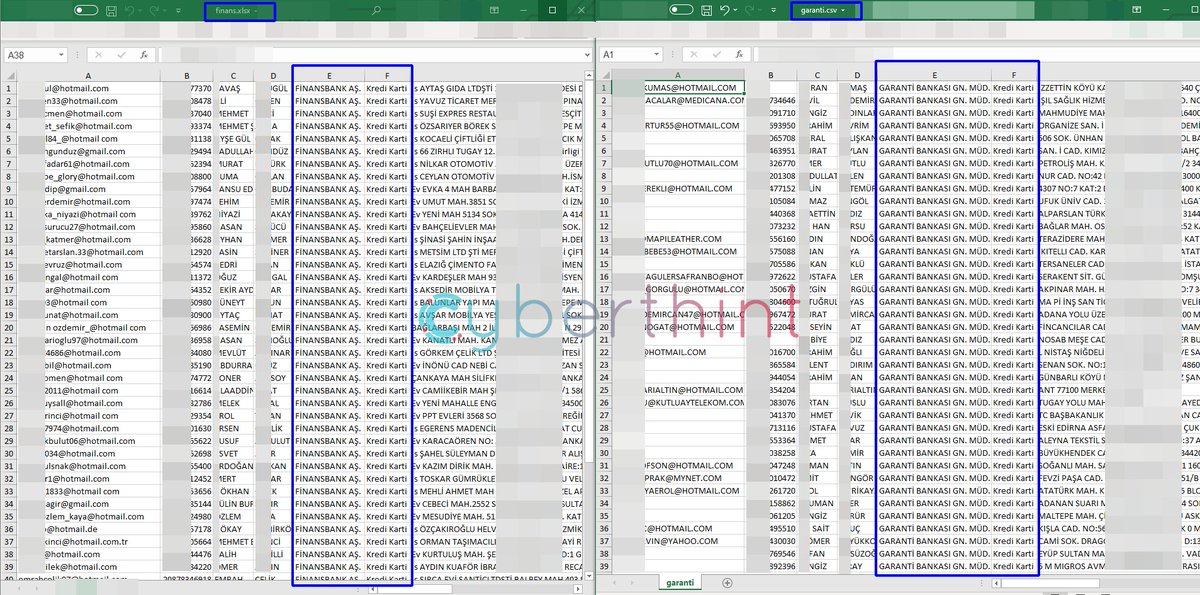
Task: Click cell A1 in the garanti.csv sheet
Action: [x=678, y=88]
